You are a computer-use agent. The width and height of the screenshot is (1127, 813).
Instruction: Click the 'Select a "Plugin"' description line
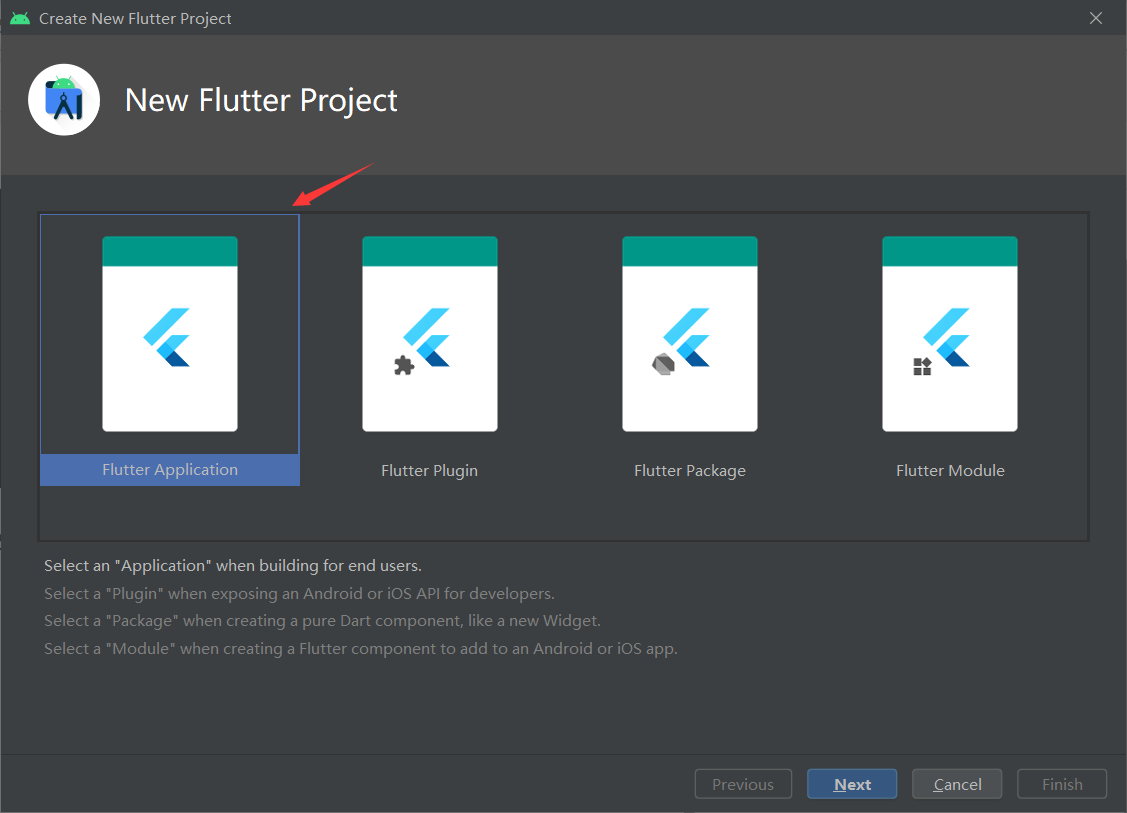pyautogui.click(x=299, y=594)
